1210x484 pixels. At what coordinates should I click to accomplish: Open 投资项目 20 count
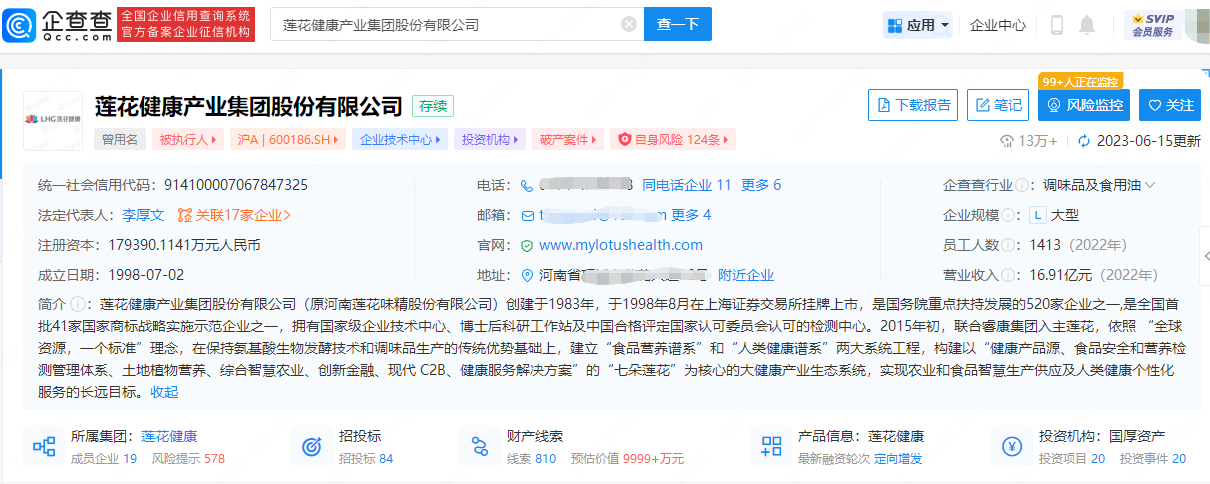1072,459
